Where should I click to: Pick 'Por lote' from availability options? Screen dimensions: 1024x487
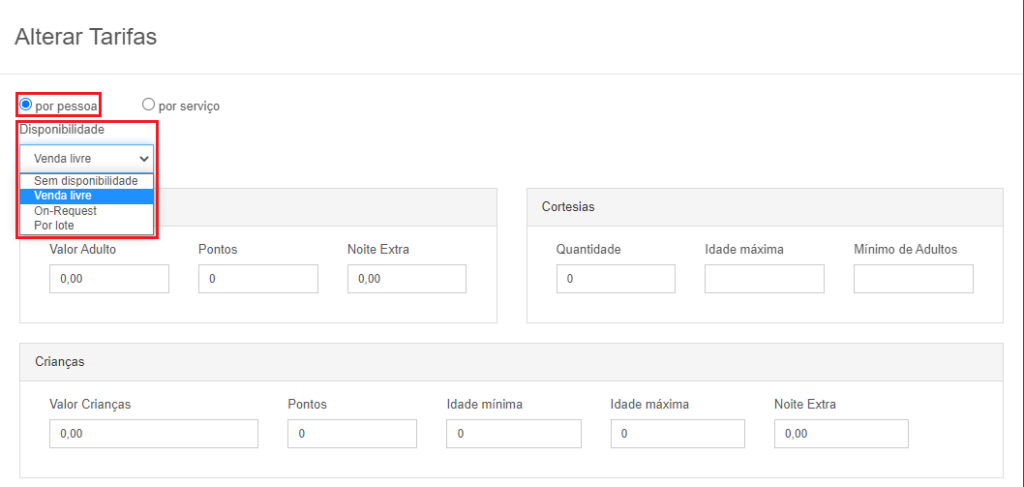pos(87,225)
